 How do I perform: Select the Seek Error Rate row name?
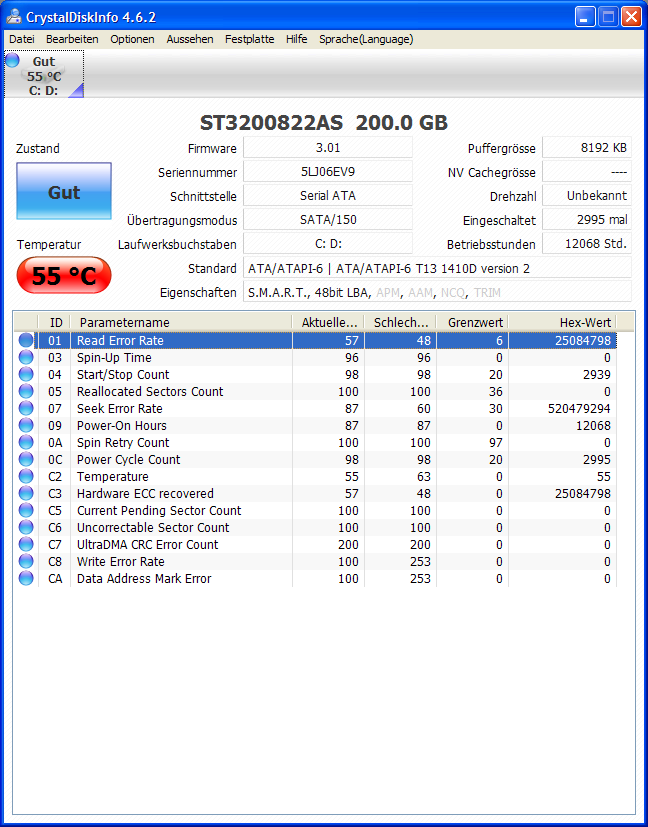[x=120, y=409]
